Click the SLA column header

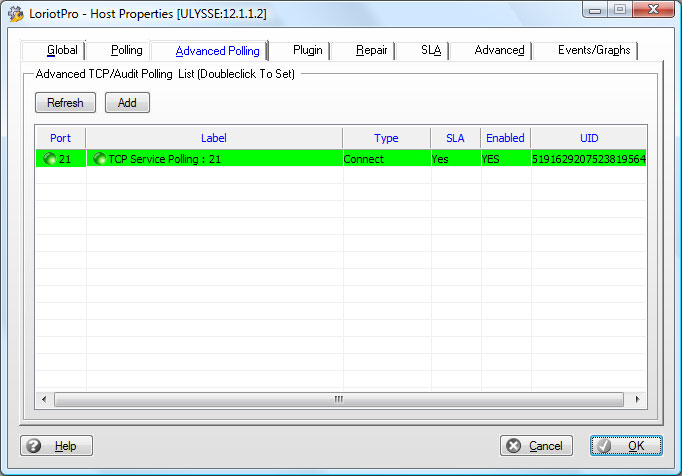455,138
